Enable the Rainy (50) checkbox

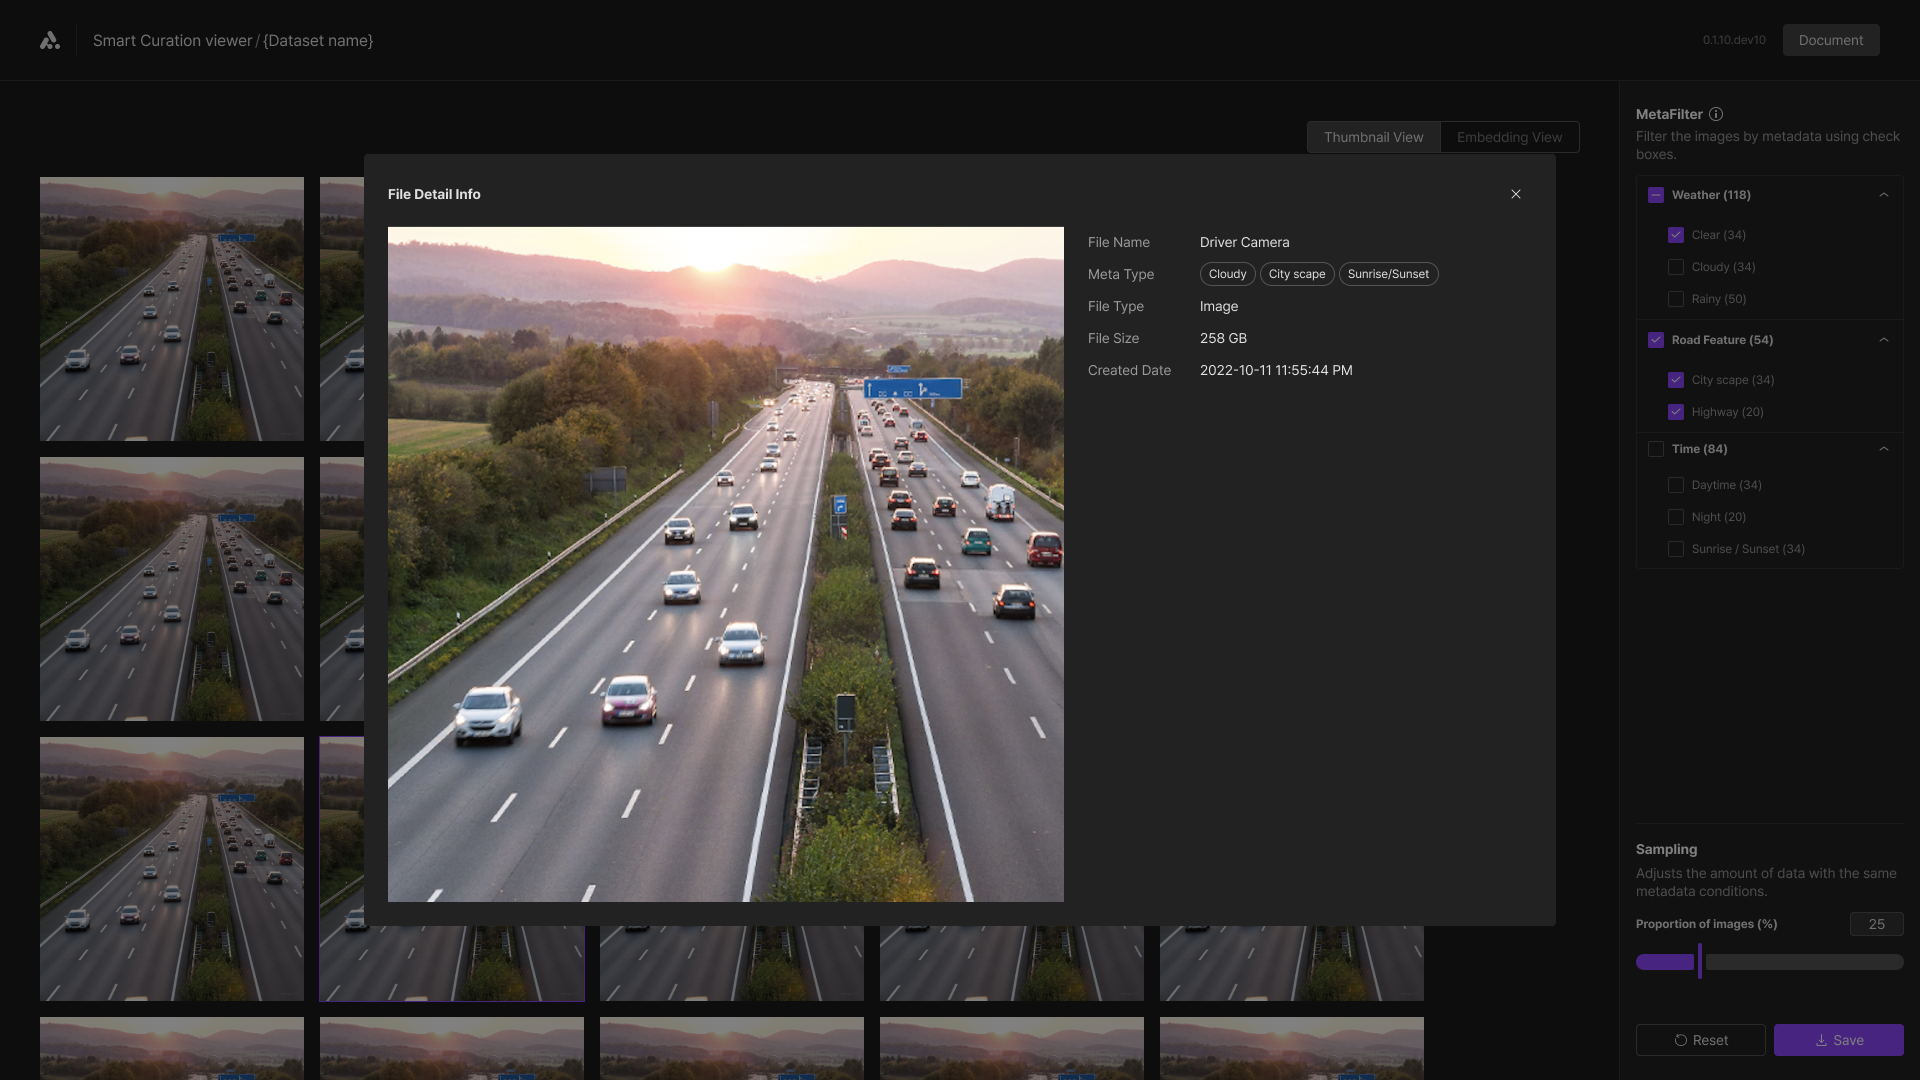tap(1676, 299)
